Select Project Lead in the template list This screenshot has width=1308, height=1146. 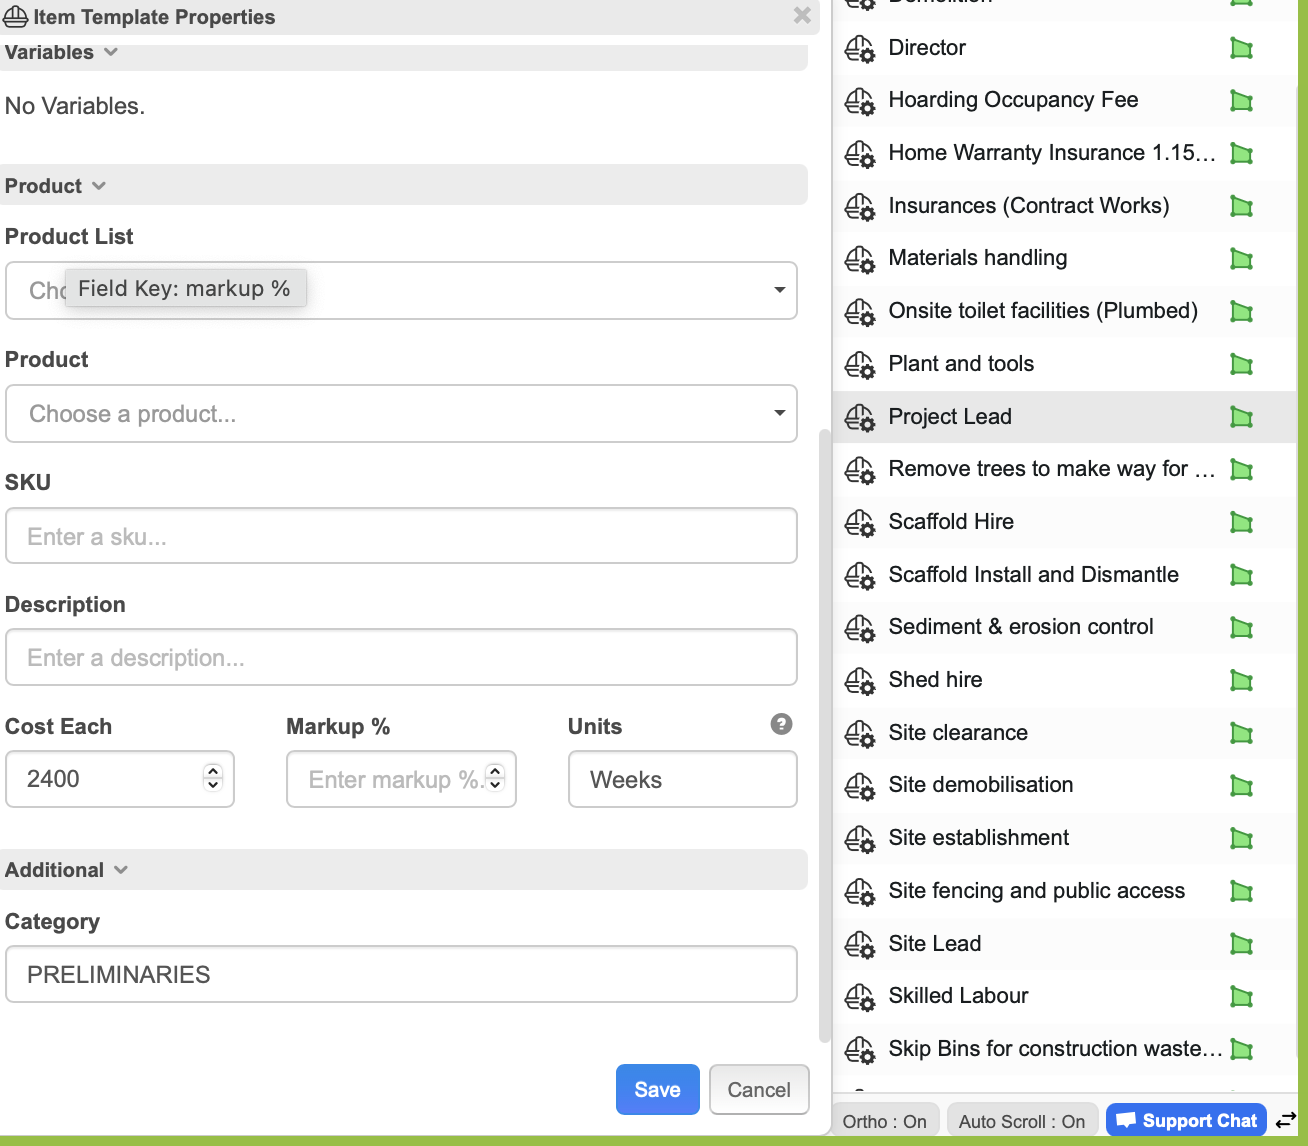point(950,417)
